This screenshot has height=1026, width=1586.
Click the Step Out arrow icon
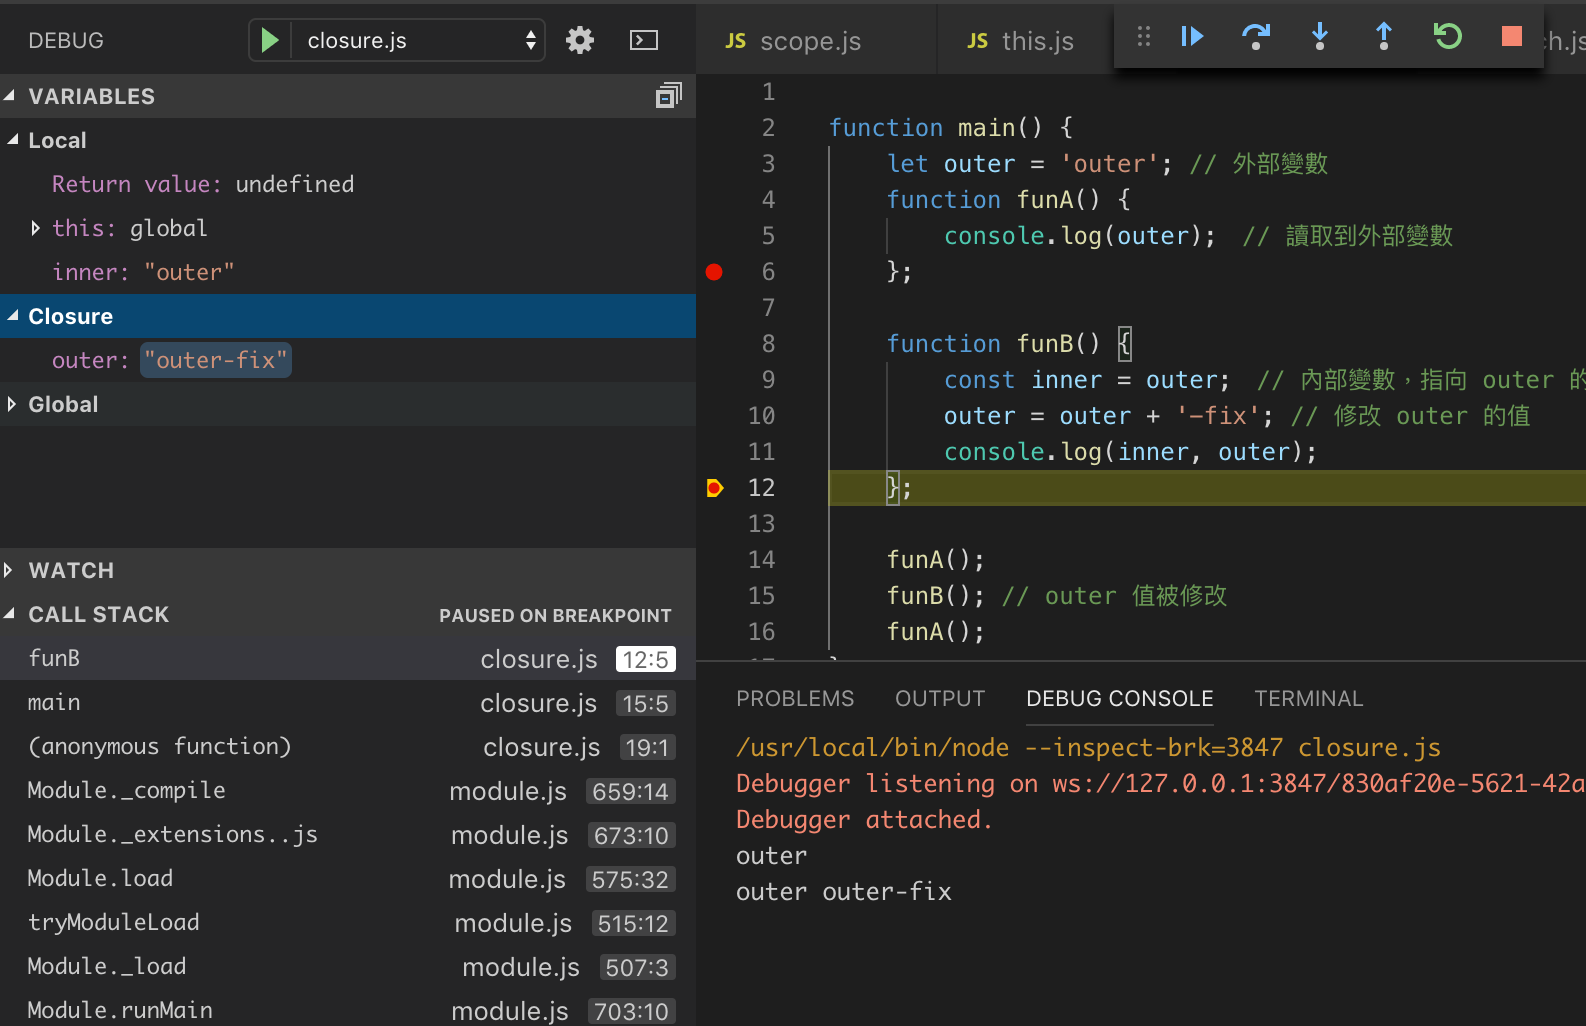pos(1384,37)
